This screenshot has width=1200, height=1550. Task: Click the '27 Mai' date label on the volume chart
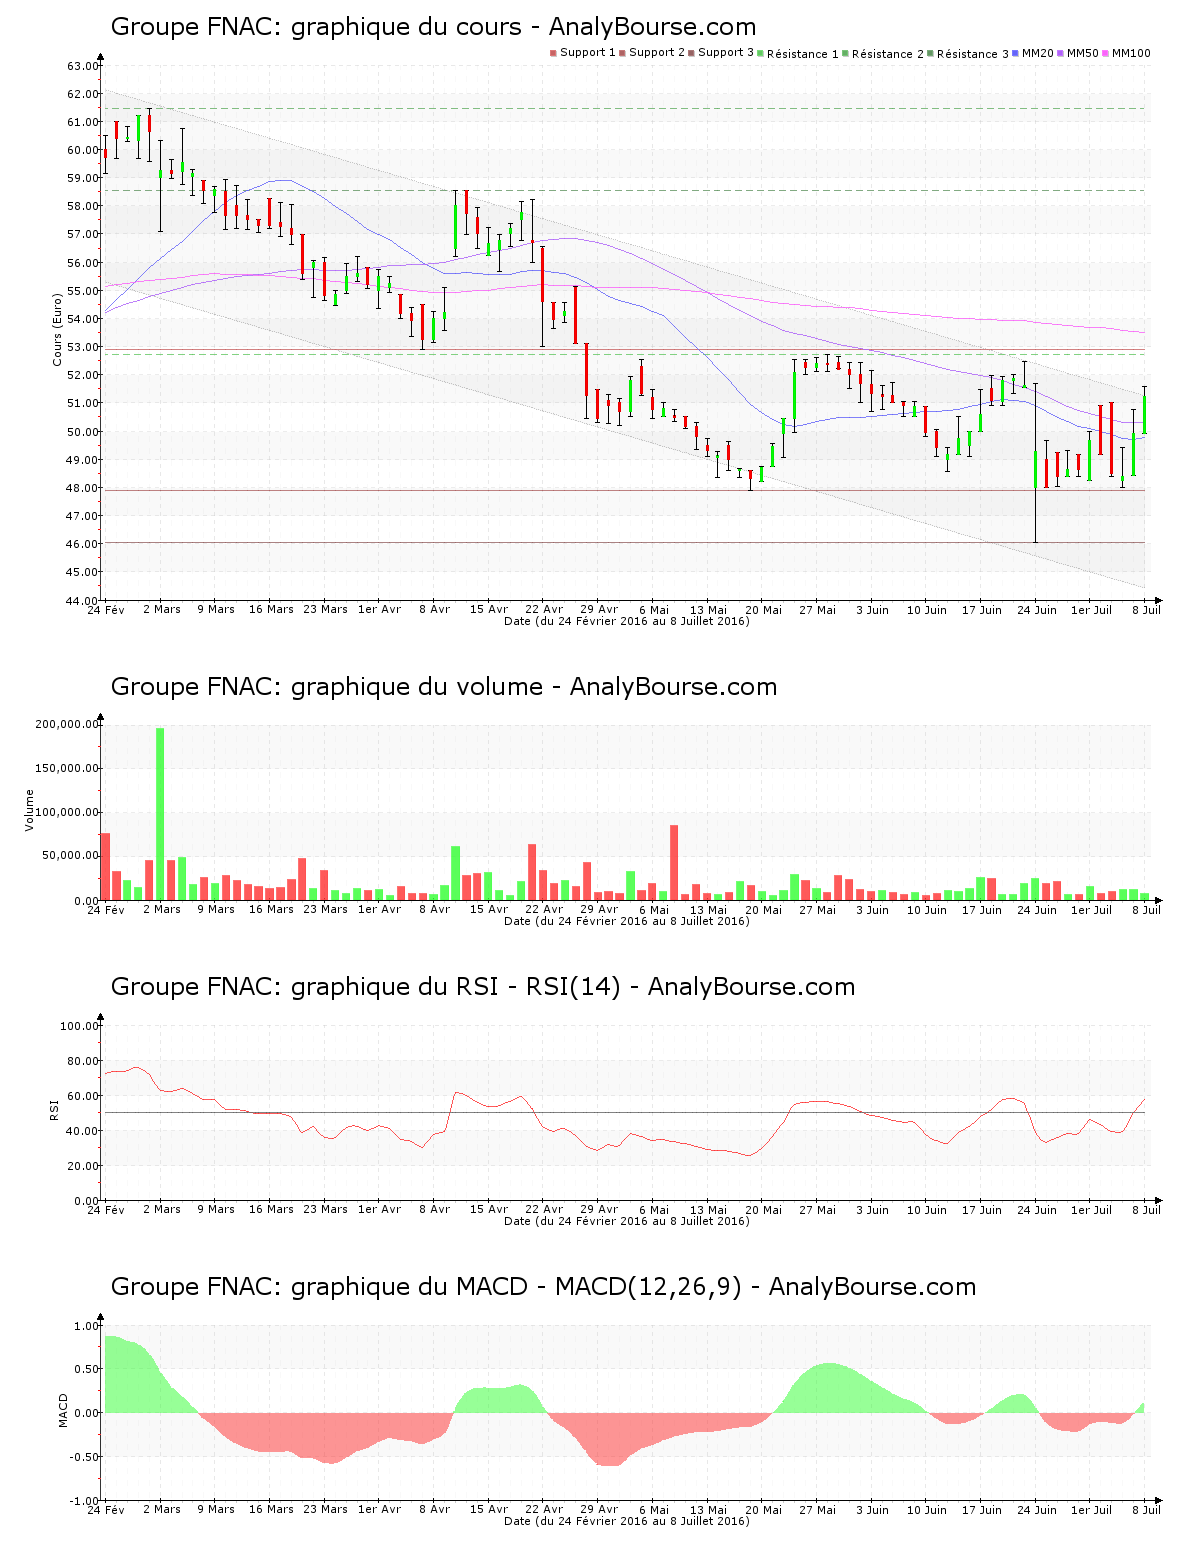click(818, 909)
